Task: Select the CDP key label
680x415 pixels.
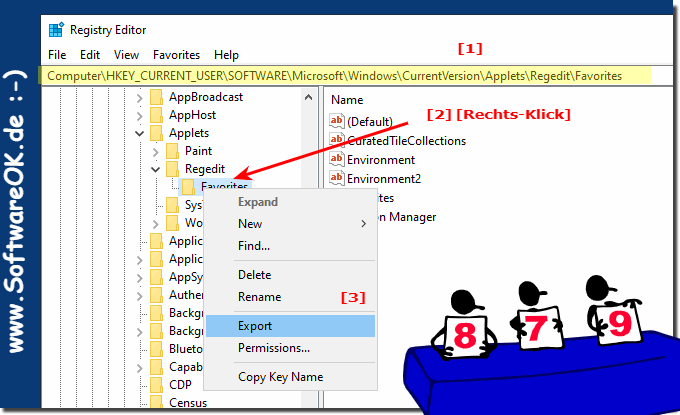Action: click(x=180, y=385)
